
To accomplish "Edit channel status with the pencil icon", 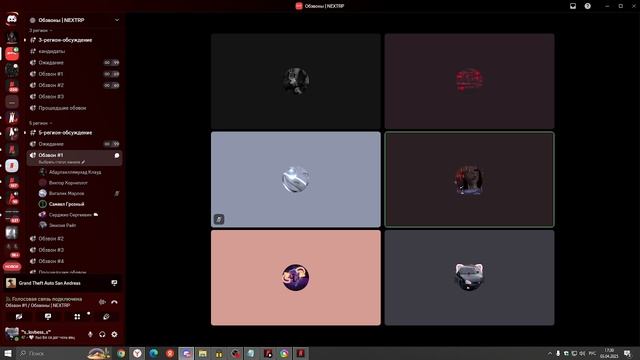I will click(x=83, y=162).
